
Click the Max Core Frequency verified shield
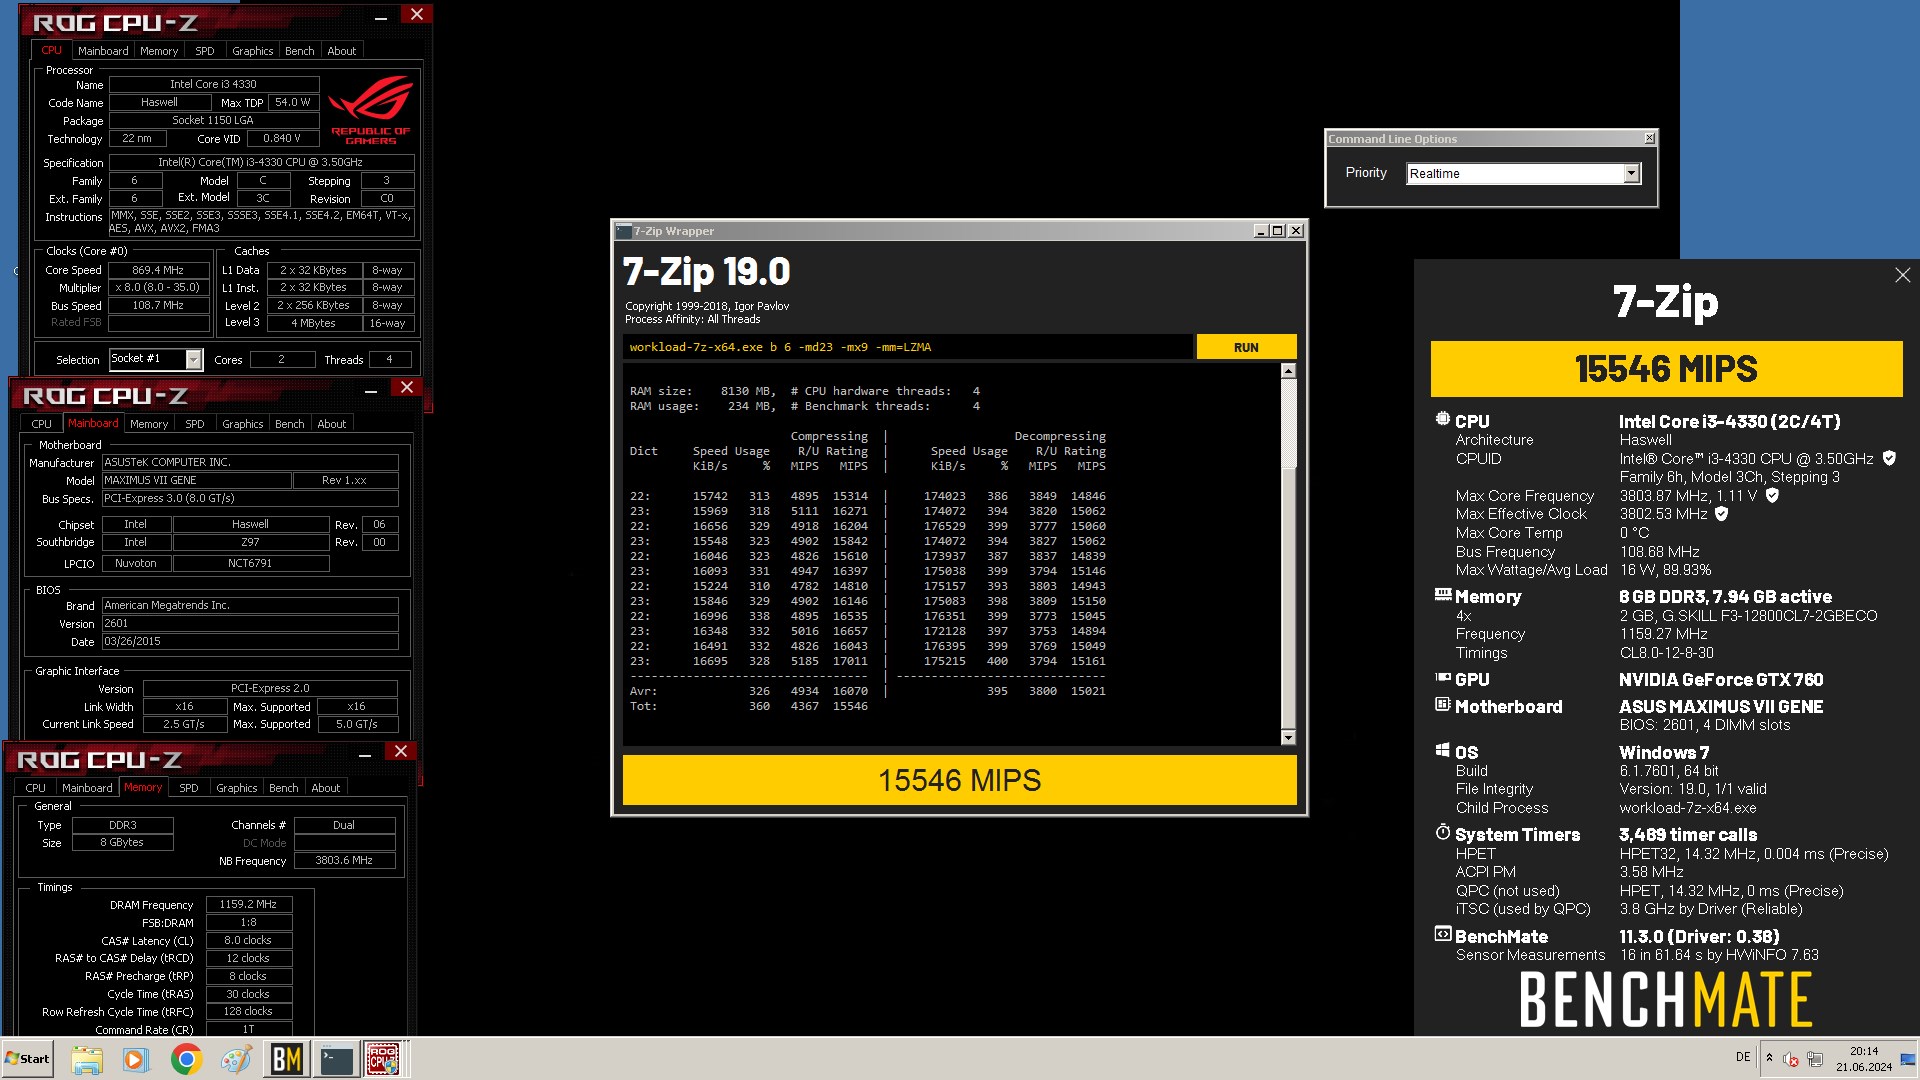point(1772,495)
